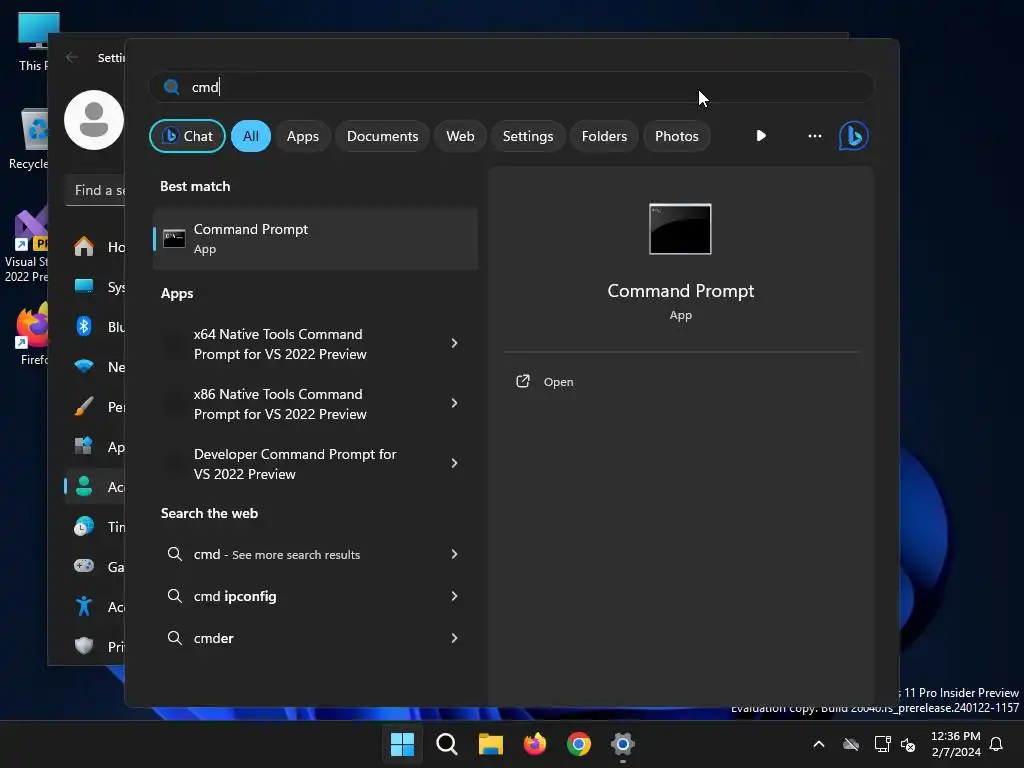Click the taskbar Search magnifier icon

[447, 744]
